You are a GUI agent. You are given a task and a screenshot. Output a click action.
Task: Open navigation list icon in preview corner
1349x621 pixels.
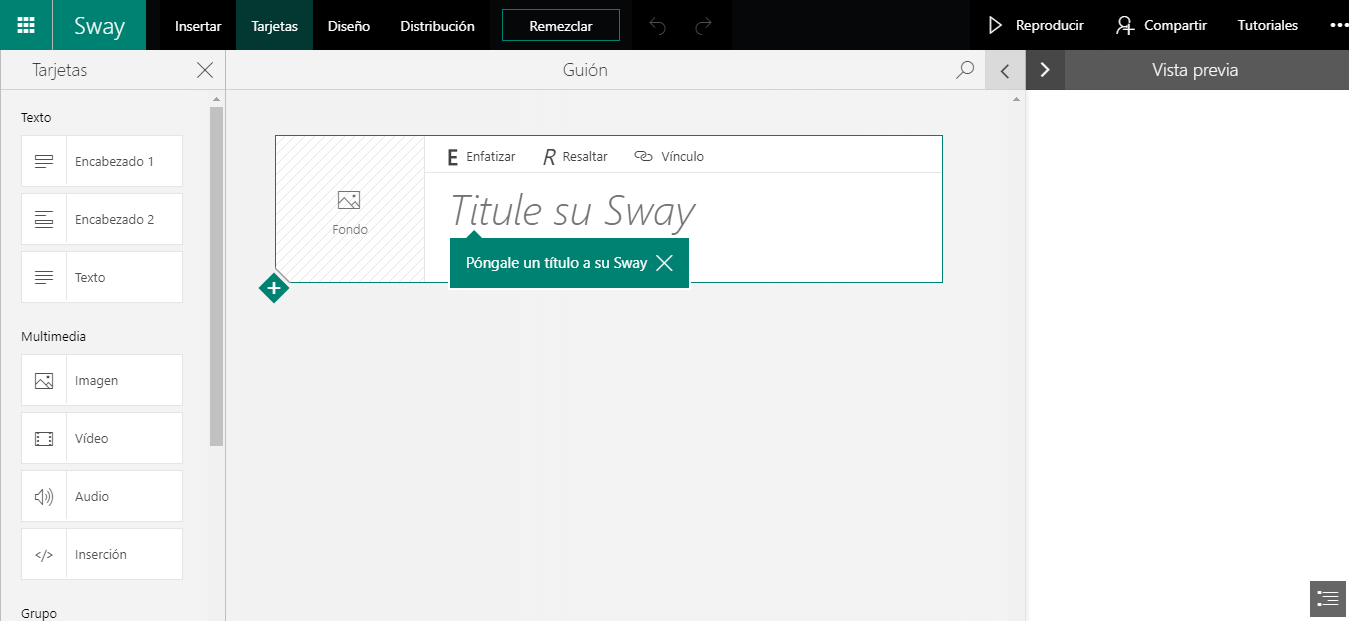(x=1328, y=599)
